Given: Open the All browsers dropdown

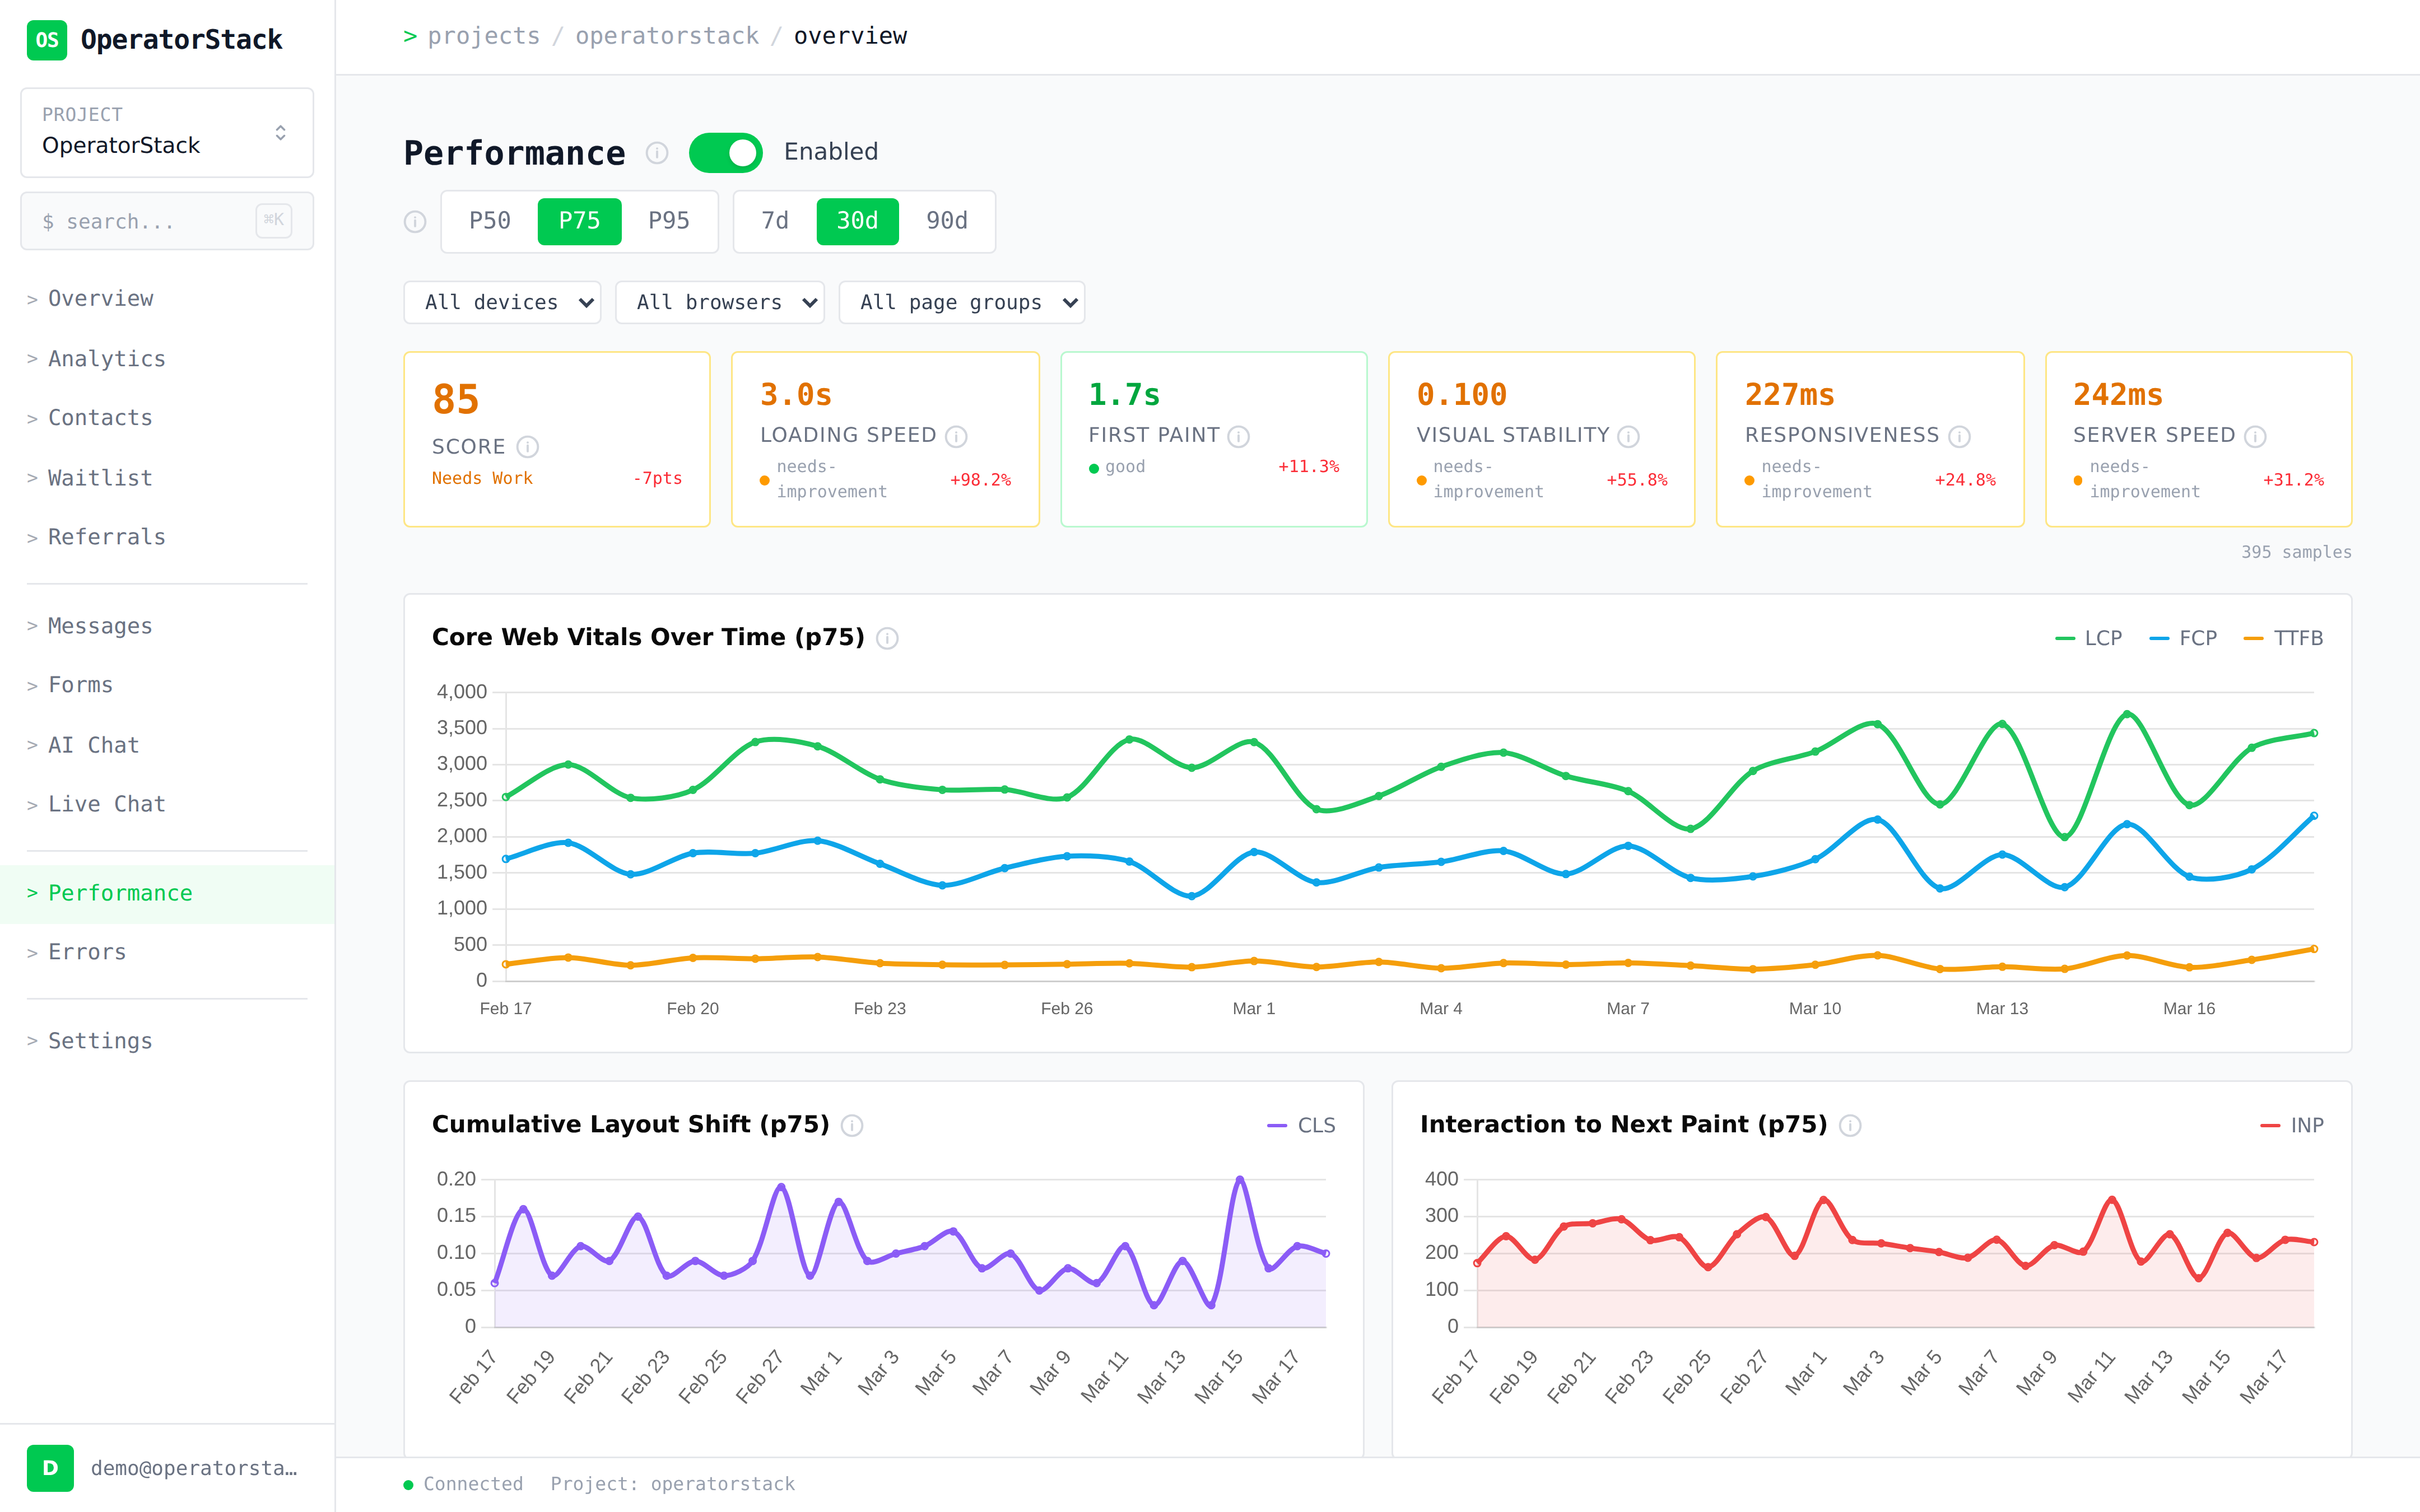Looking at the screenshot, I should pyautogui.click(x=719, y=302).
